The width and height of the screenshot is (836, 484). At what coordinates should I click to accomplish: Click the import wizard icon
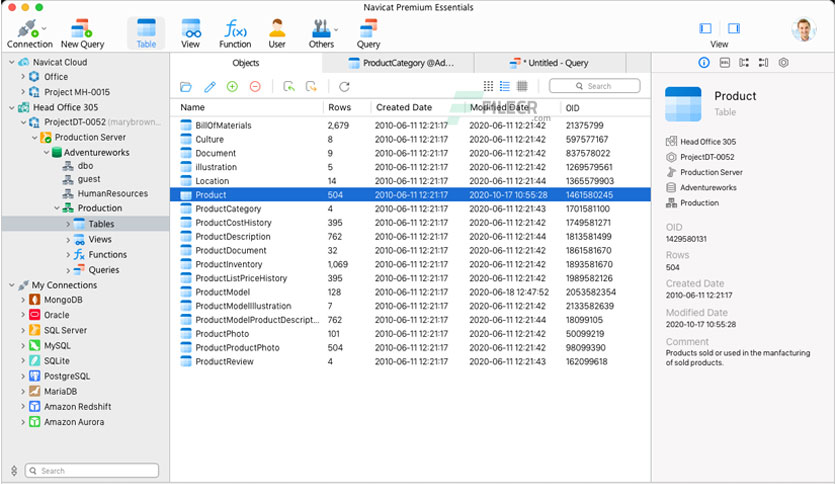(289, 86)
